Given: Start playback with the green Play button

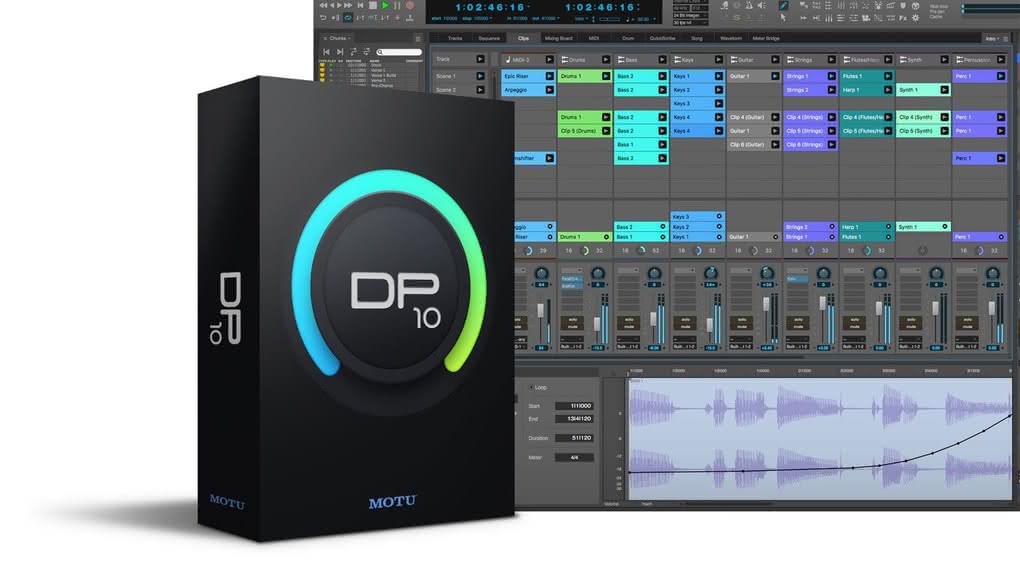Looking at the screenshot, I should tap(385, 5).
